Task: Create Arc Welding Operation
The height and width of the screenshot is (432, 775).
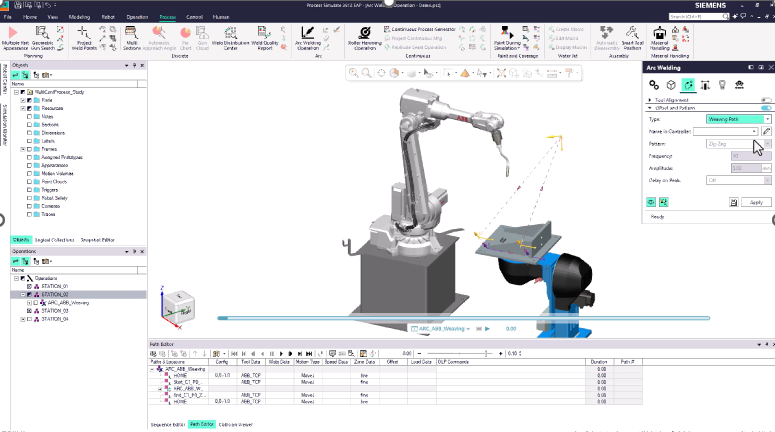Action: (307, 38)
